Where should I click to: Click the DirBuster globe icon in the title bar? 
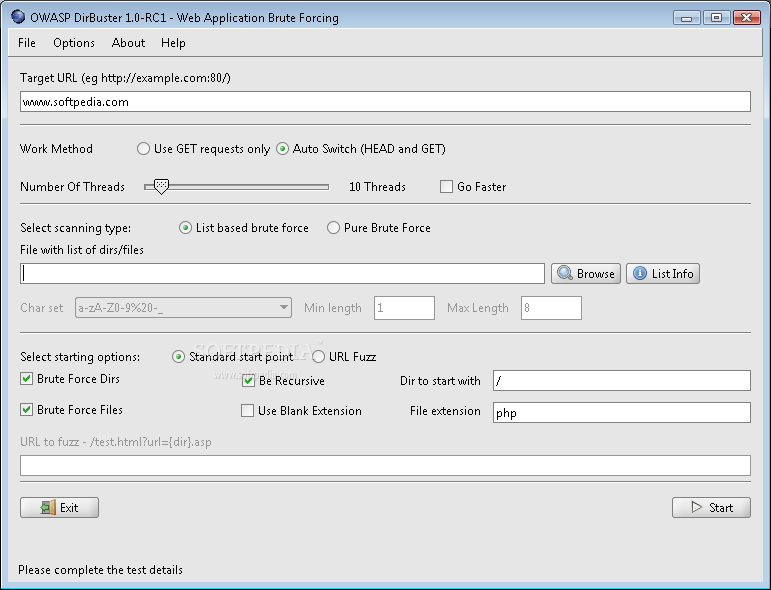18,17
